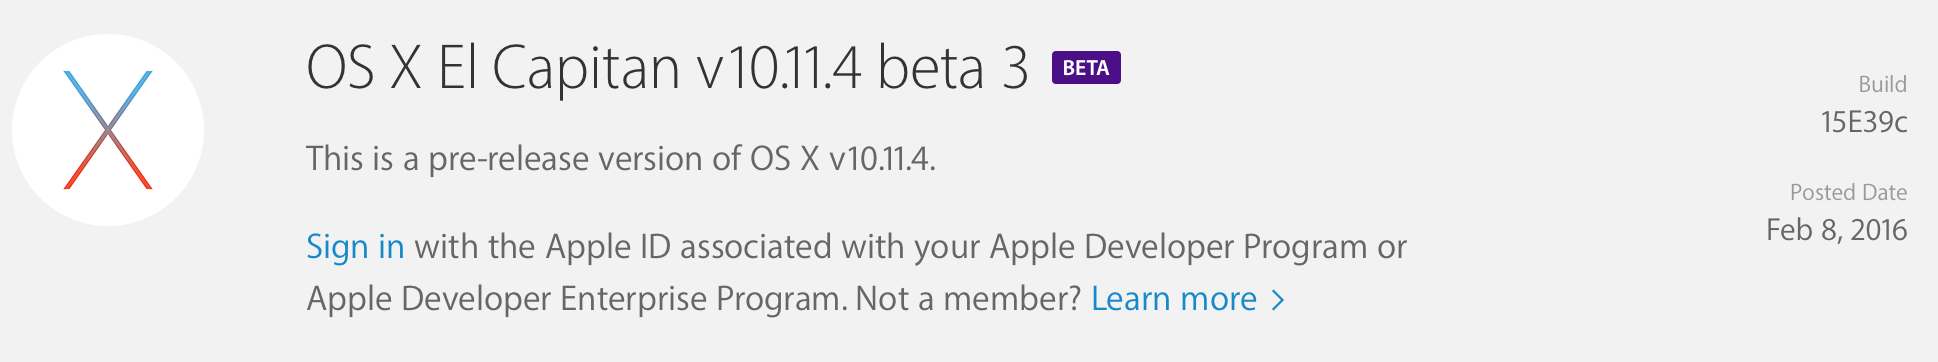Click OS X v10.11.4. in the description line
1938x362 pixels.
click(843, 159)
